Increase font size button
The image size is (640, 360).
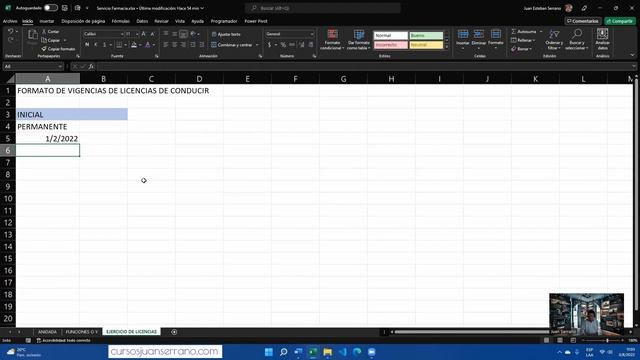144,34
